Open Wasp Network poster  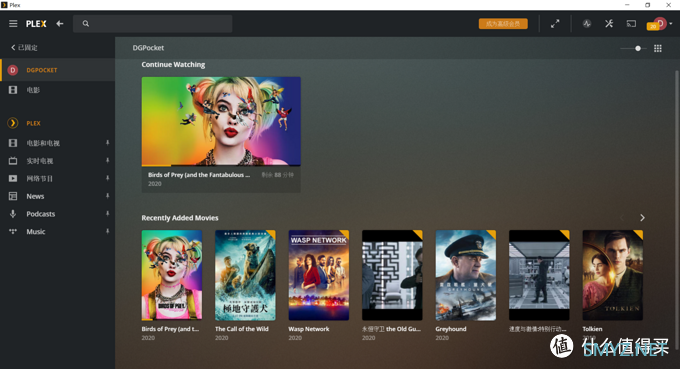[319, 275]
